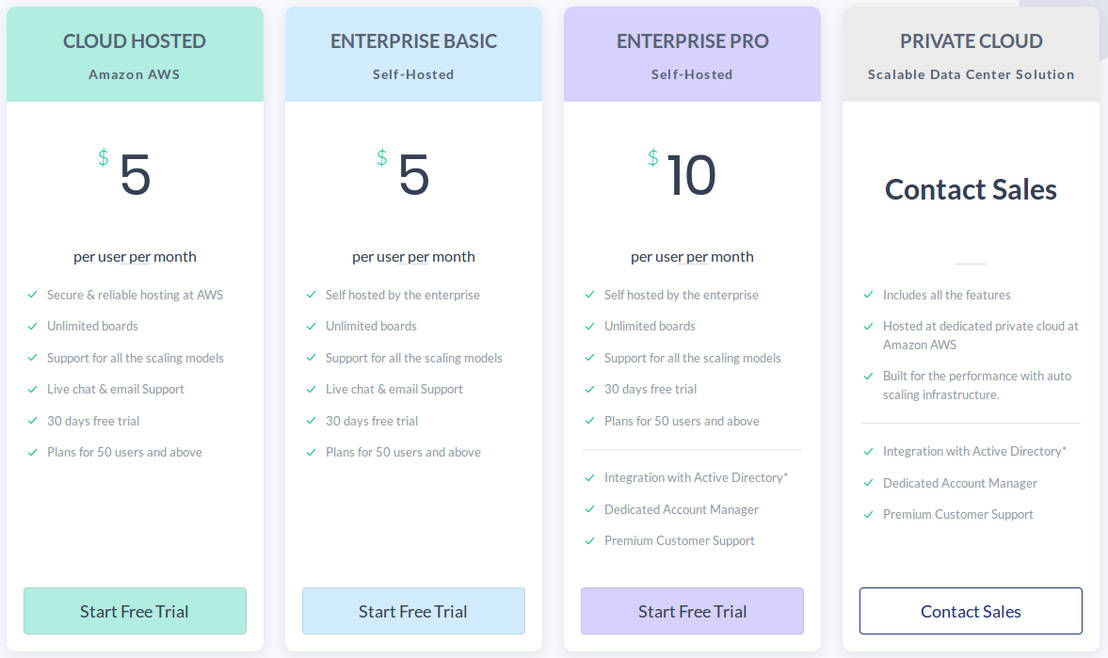
Task: Click checkmark next to Includes all the features
Action: [869, 295]
